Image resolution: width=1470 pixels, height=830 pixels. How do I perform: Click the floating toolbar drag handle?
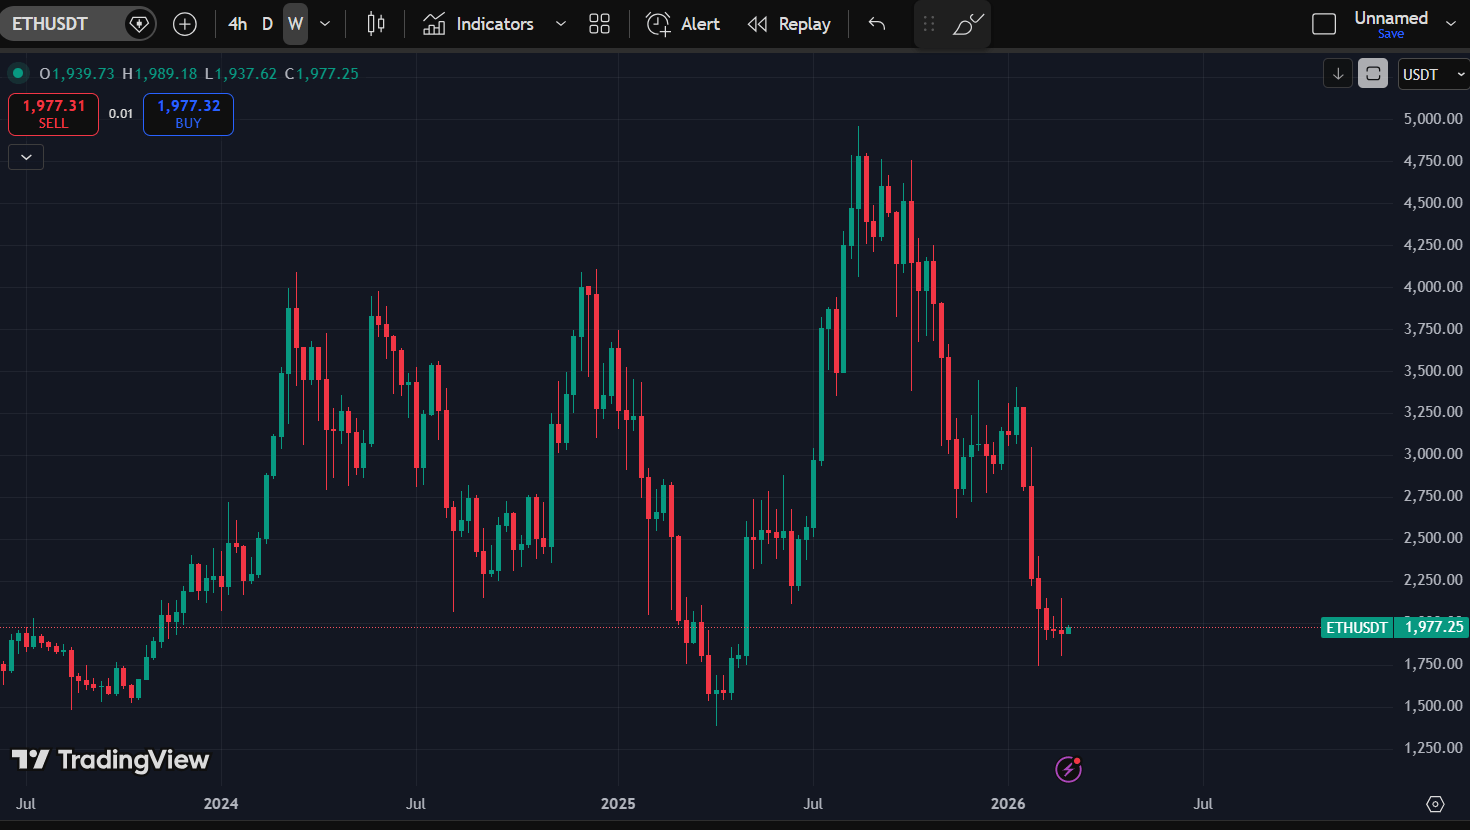929,24
